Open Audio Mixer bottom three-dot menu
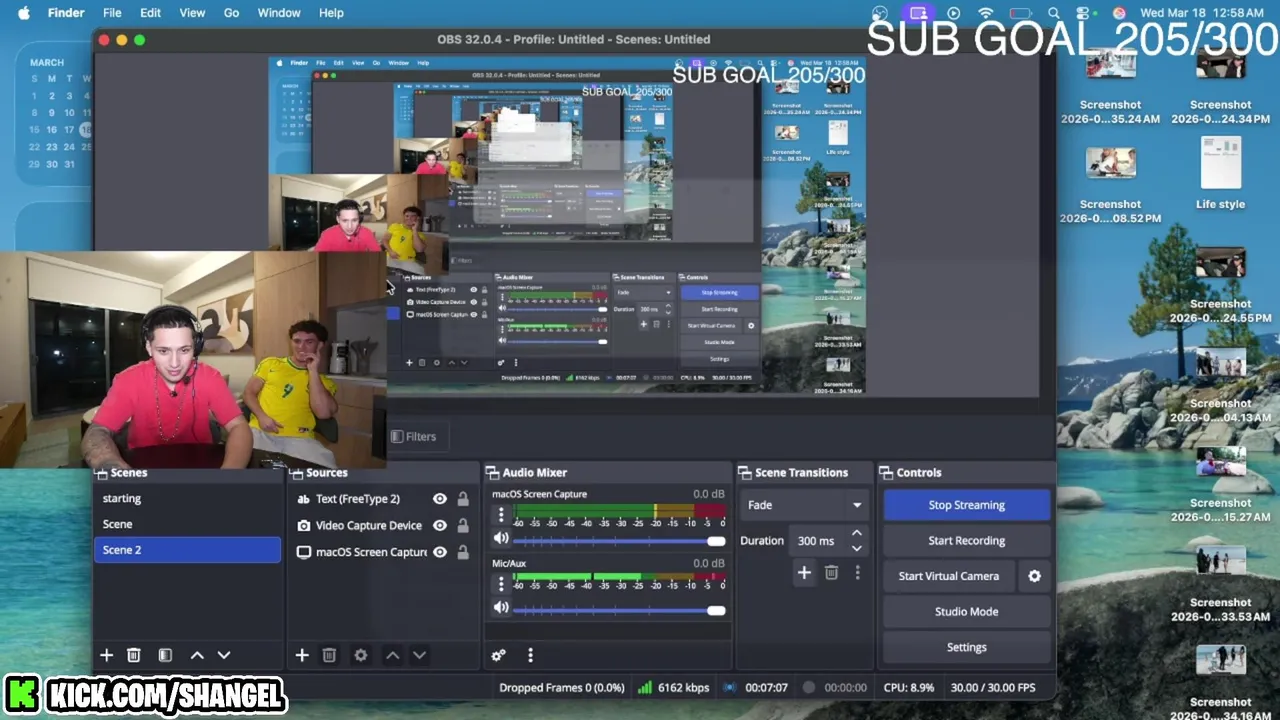 (530, 655)
